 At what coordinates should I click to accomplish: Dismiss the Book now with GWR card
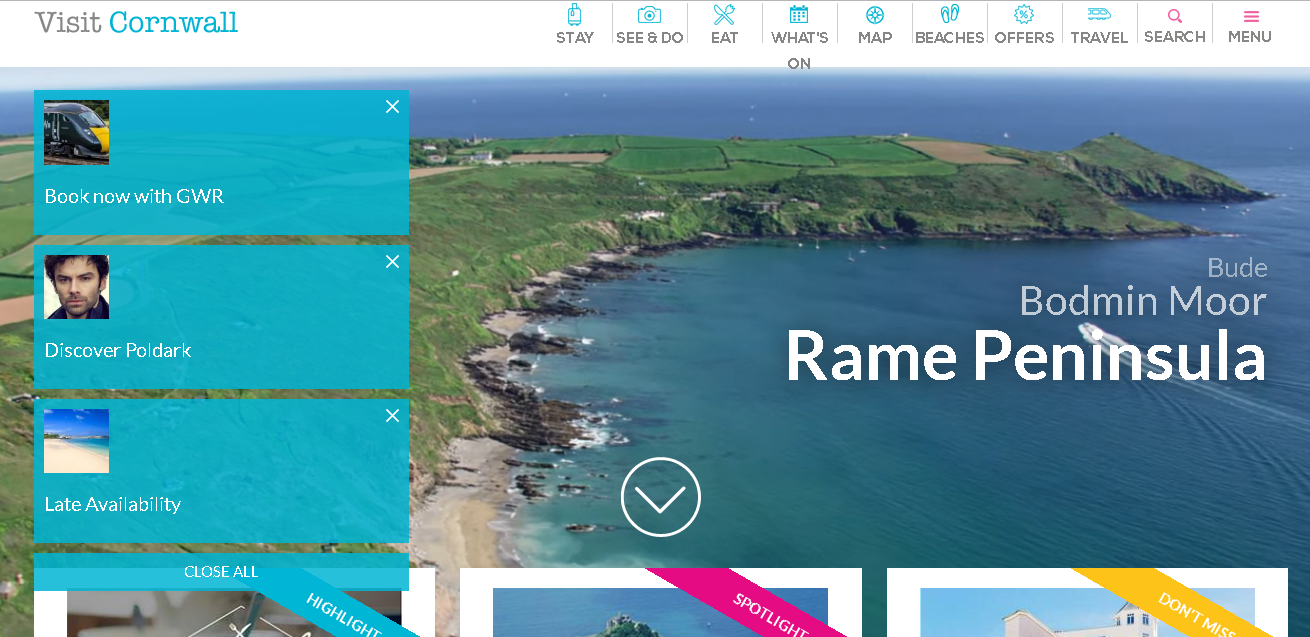[x=392, y=107]
